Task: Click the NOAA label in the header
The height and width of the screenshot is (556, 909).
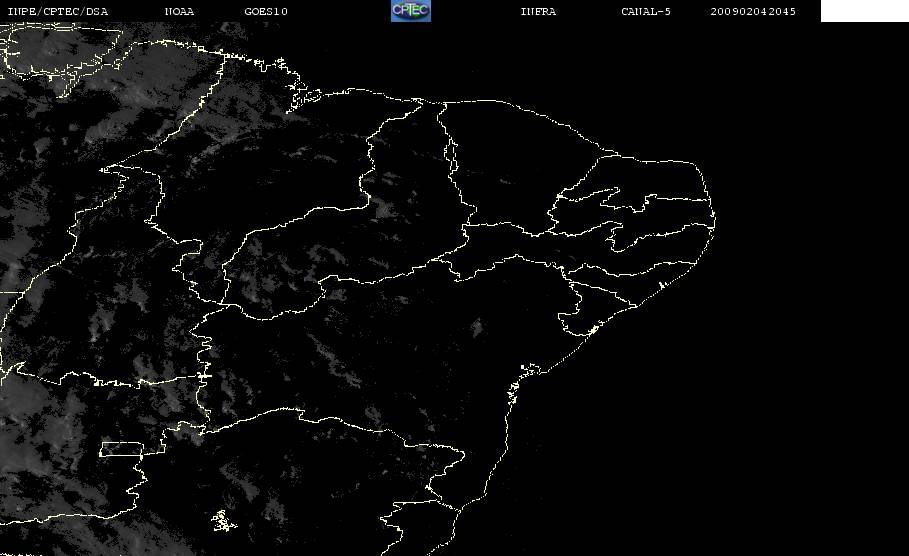Action: click(x=179, y=11)
